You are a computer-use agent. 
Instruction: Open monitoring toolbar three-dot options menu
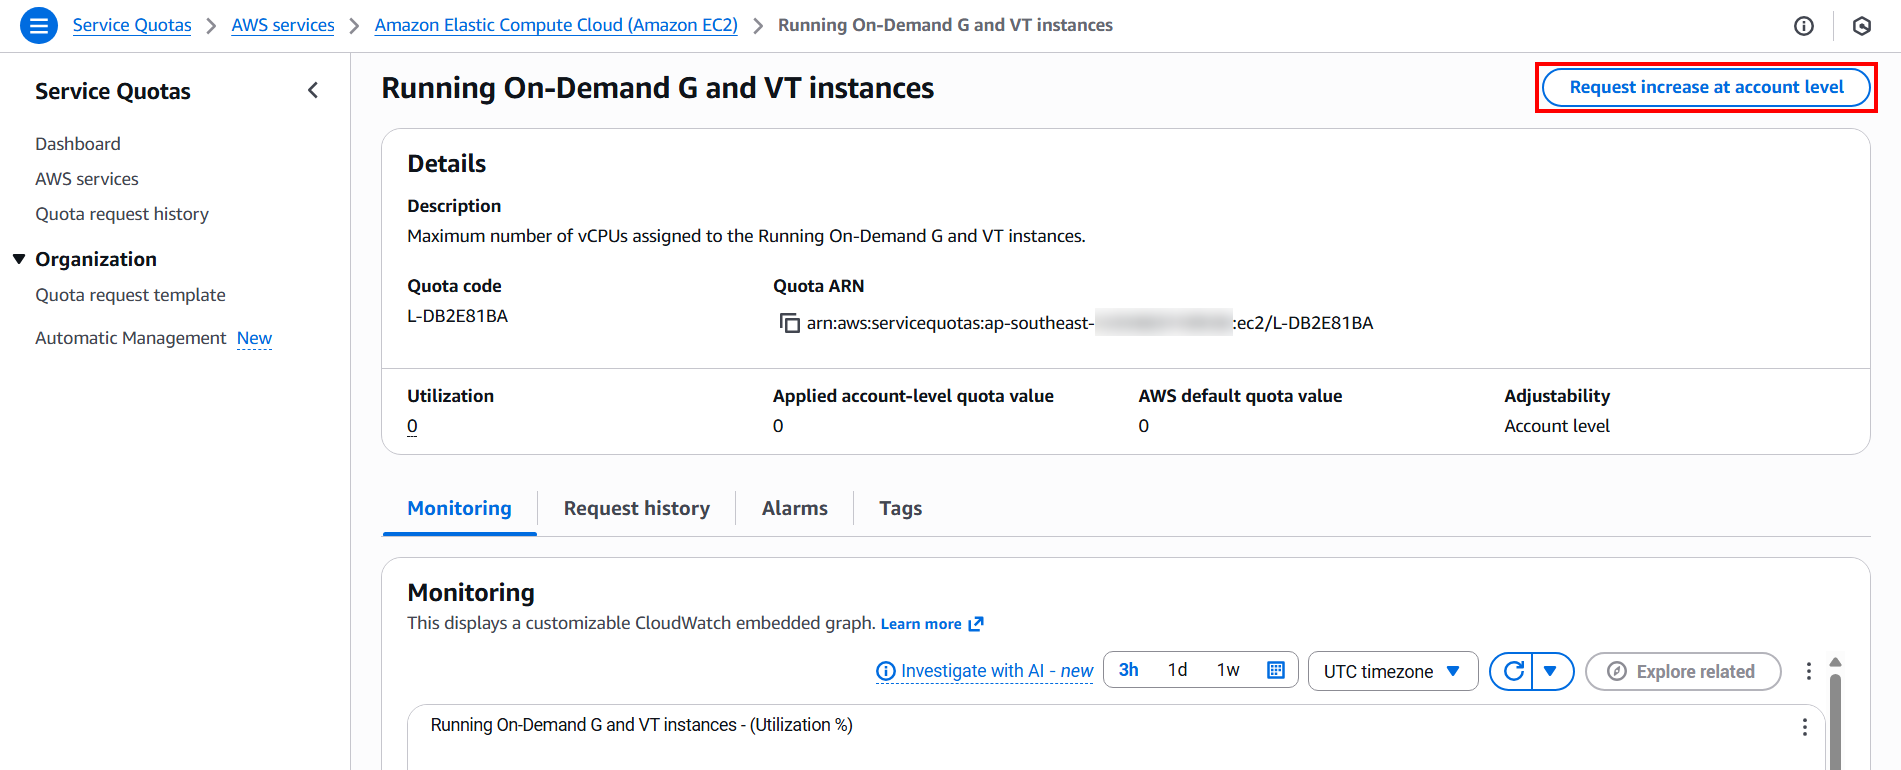[x=1808, y=671]
